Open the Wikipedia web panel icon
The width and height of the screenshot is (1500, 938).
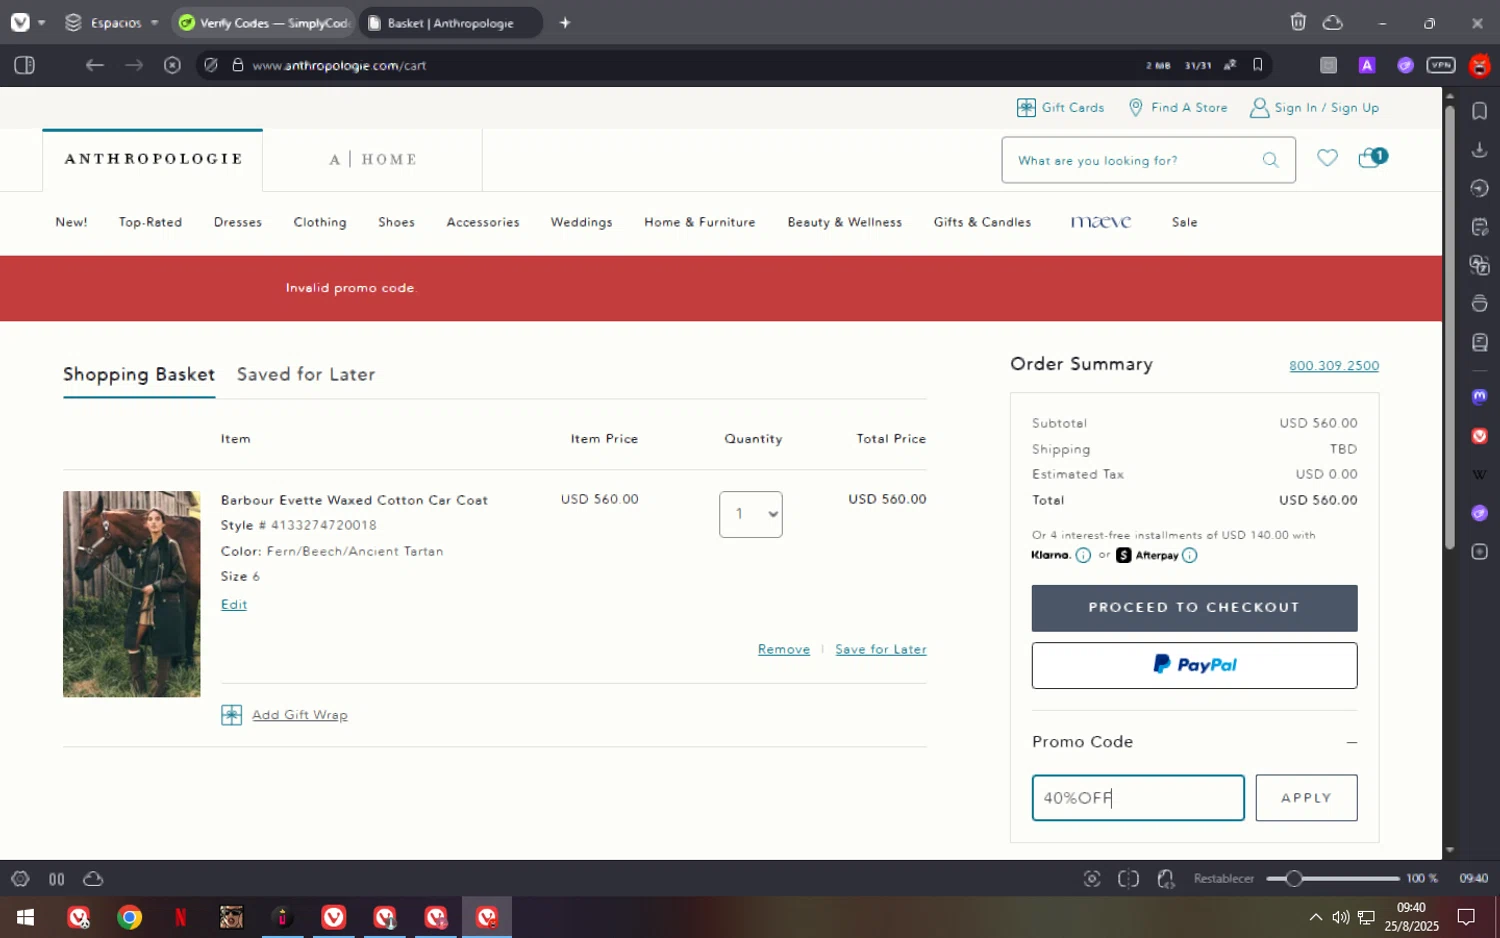tap(1480, 474)
